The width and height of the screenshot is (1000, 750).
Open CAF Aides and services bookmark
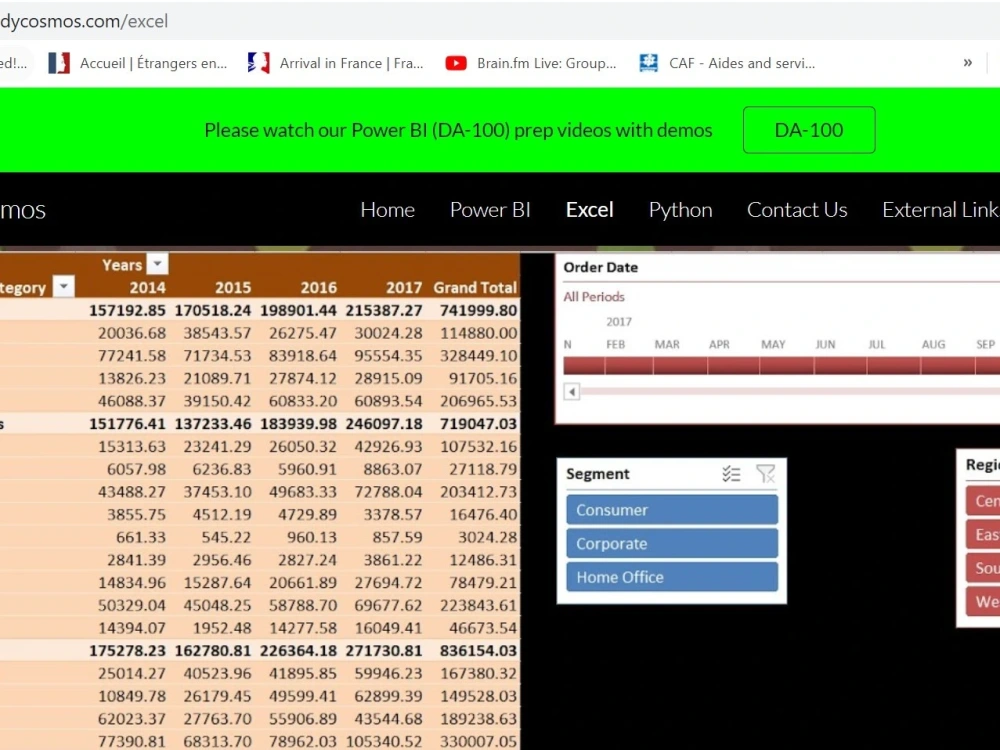(x=728, y=63)
